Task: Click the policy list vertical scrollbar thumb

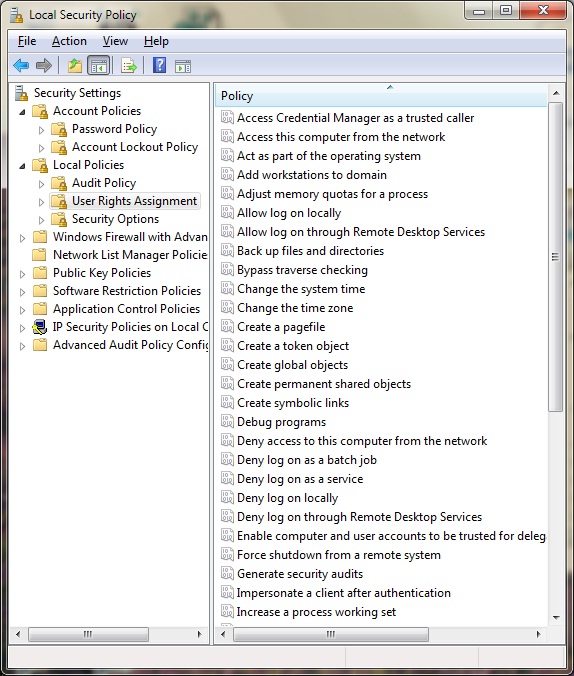Action: point(555,257)
